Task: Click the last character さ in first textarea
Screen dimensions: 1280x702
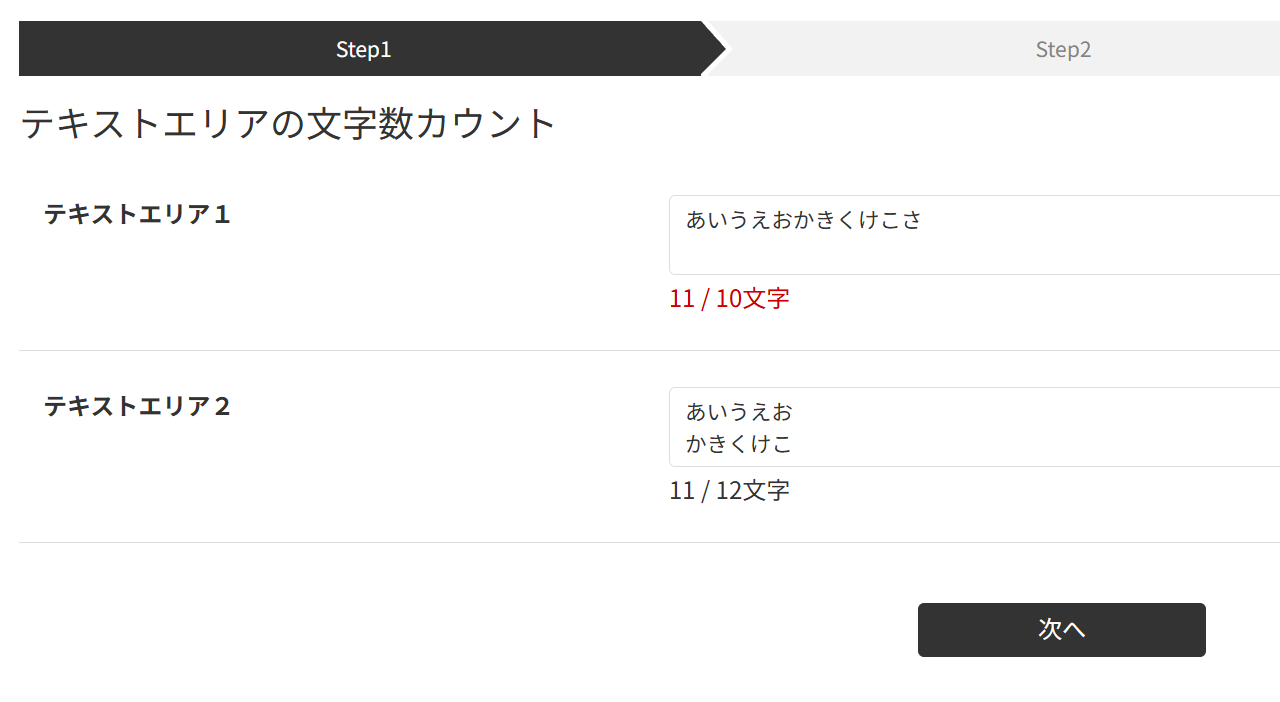Action: coord(911,220)
